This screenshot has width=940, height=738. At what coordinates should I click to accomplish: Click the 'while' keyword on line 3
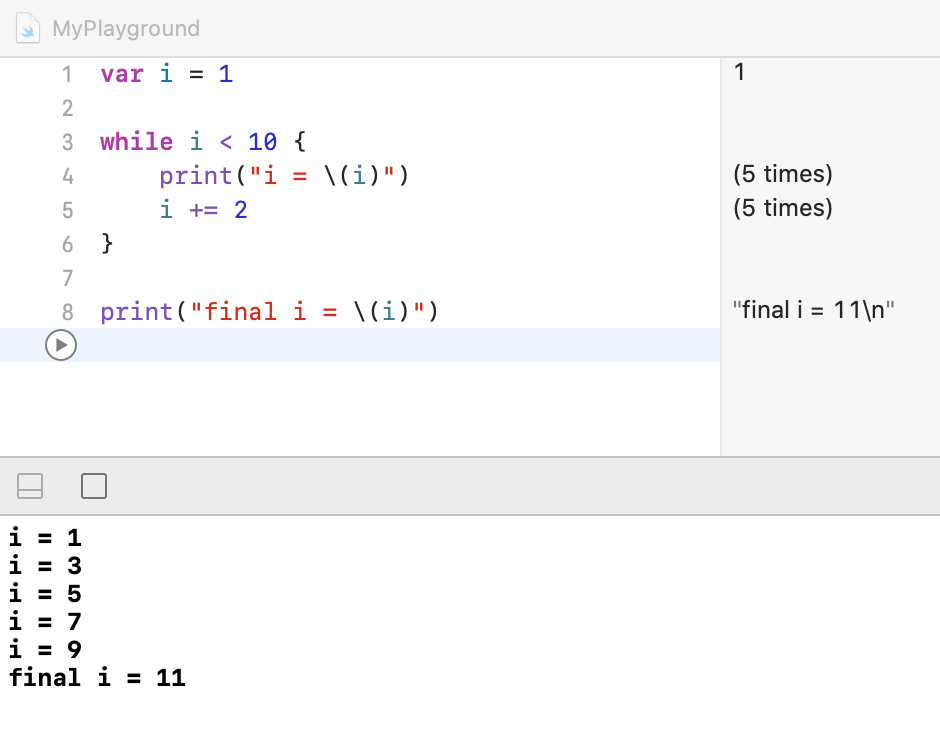(137, 142)
